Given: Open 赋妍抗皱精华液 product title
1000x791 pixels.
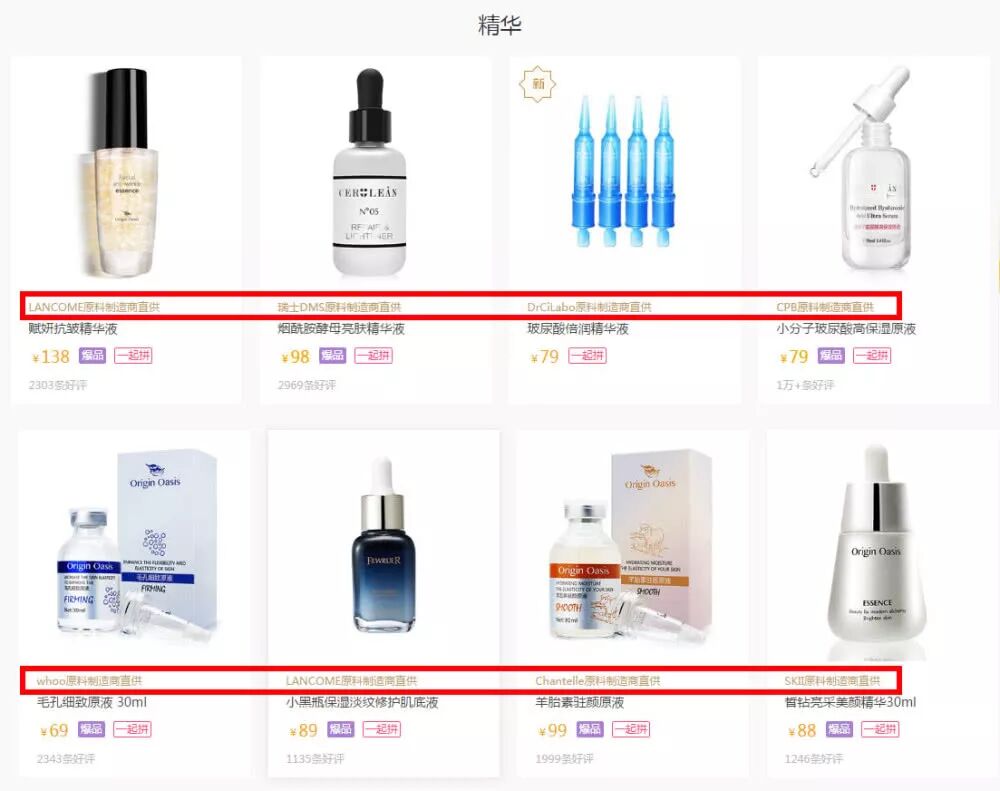Looking at the screenshot, I should [x=73, y=329].
